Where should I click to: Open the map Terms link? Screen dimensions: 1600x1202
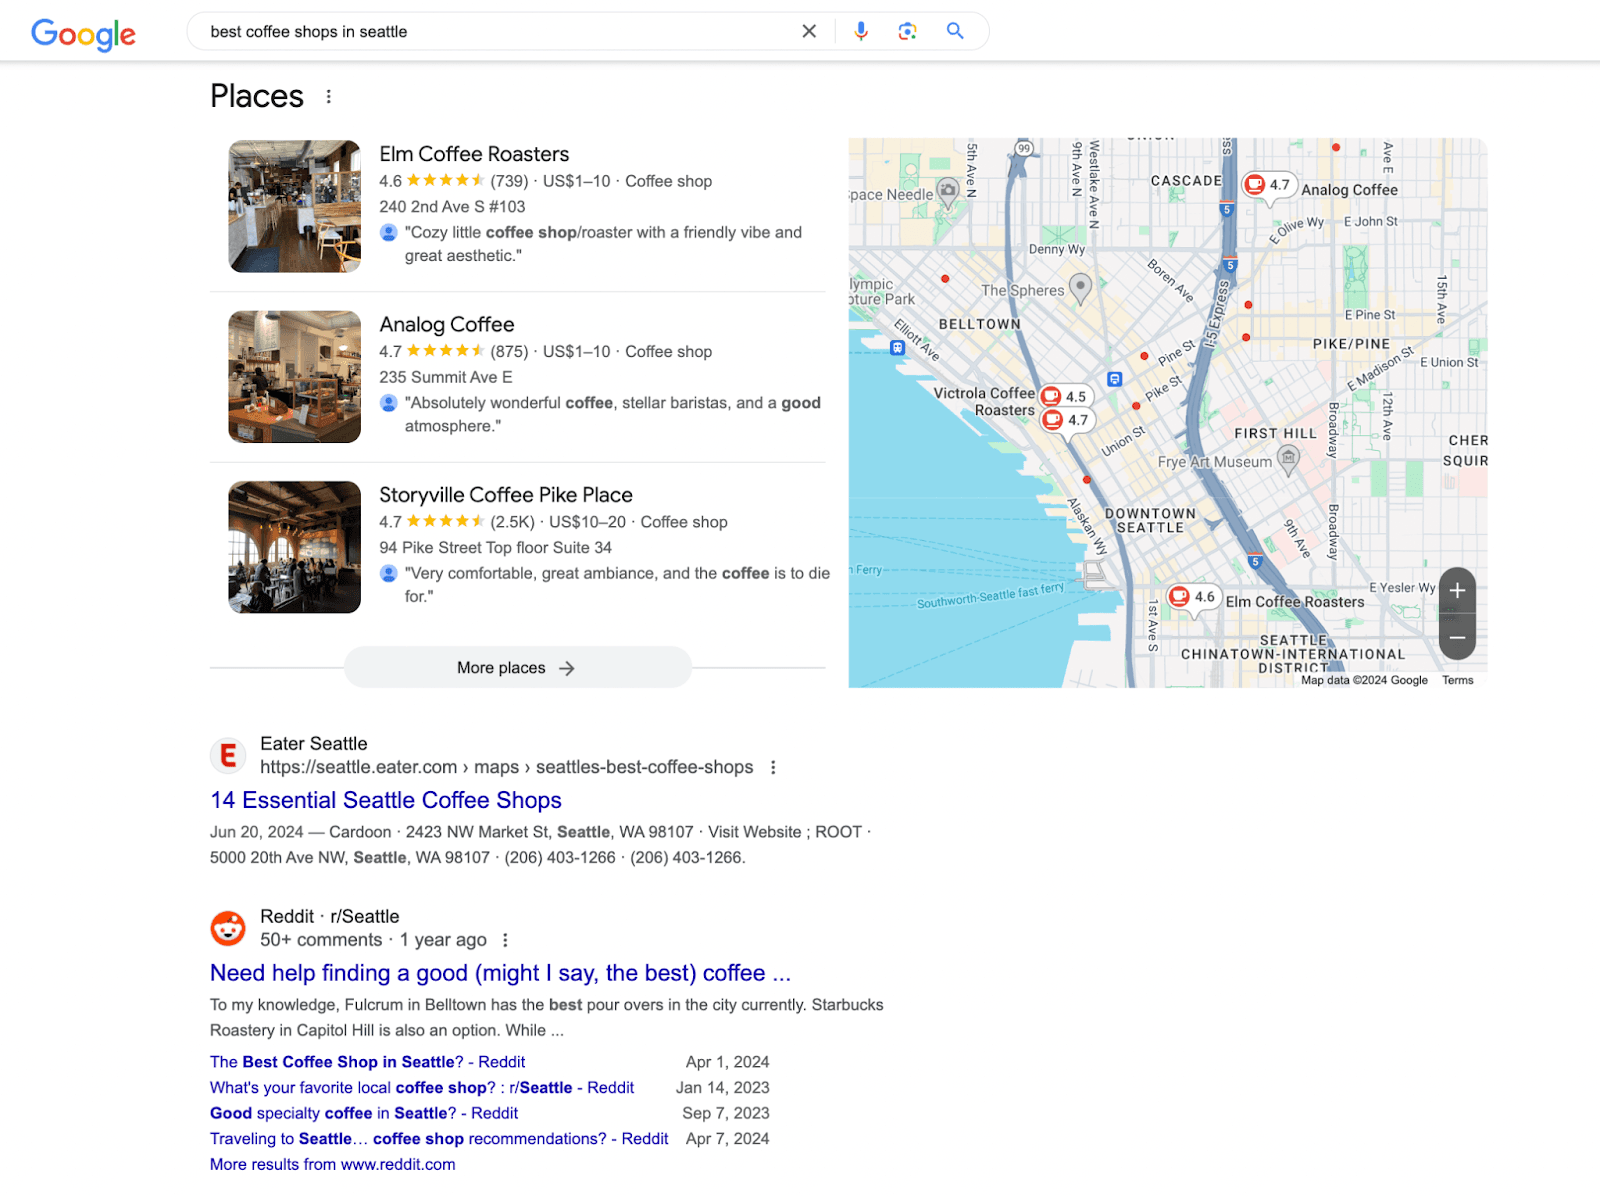coord(1458,679)
